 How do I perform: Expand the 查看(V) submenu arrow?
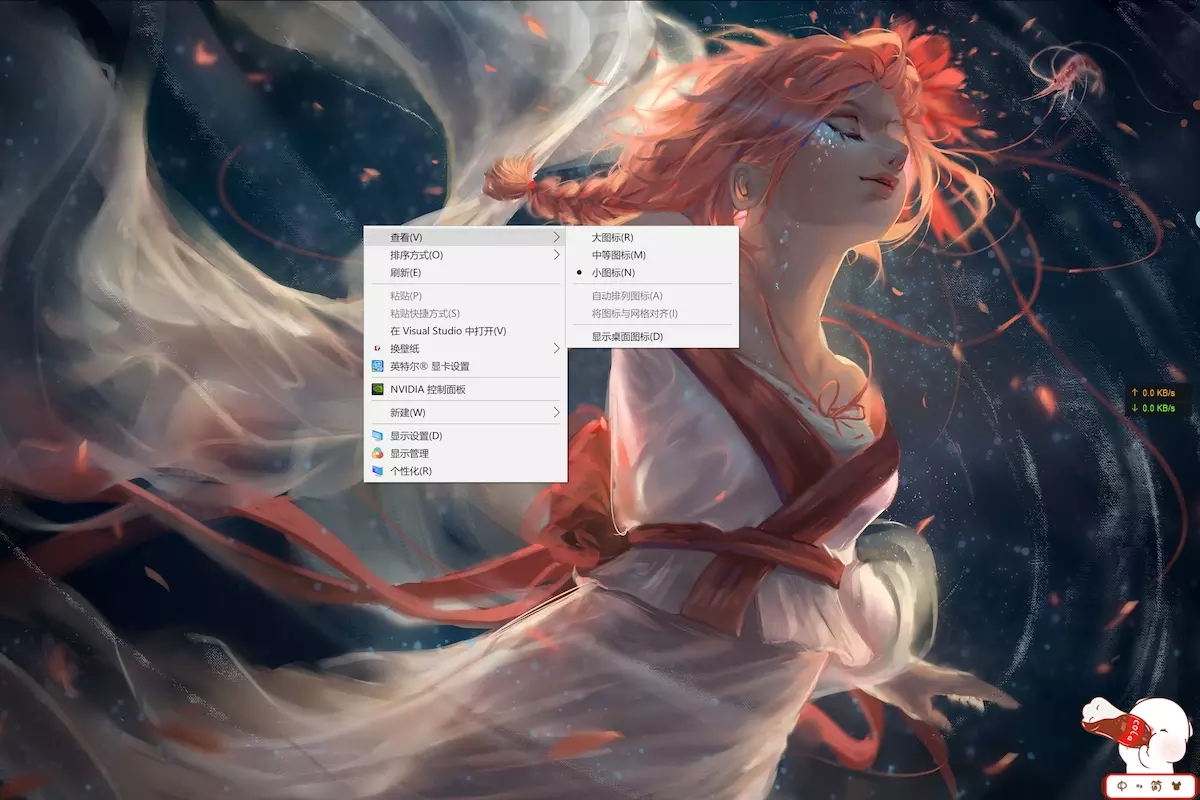(557, 237)
